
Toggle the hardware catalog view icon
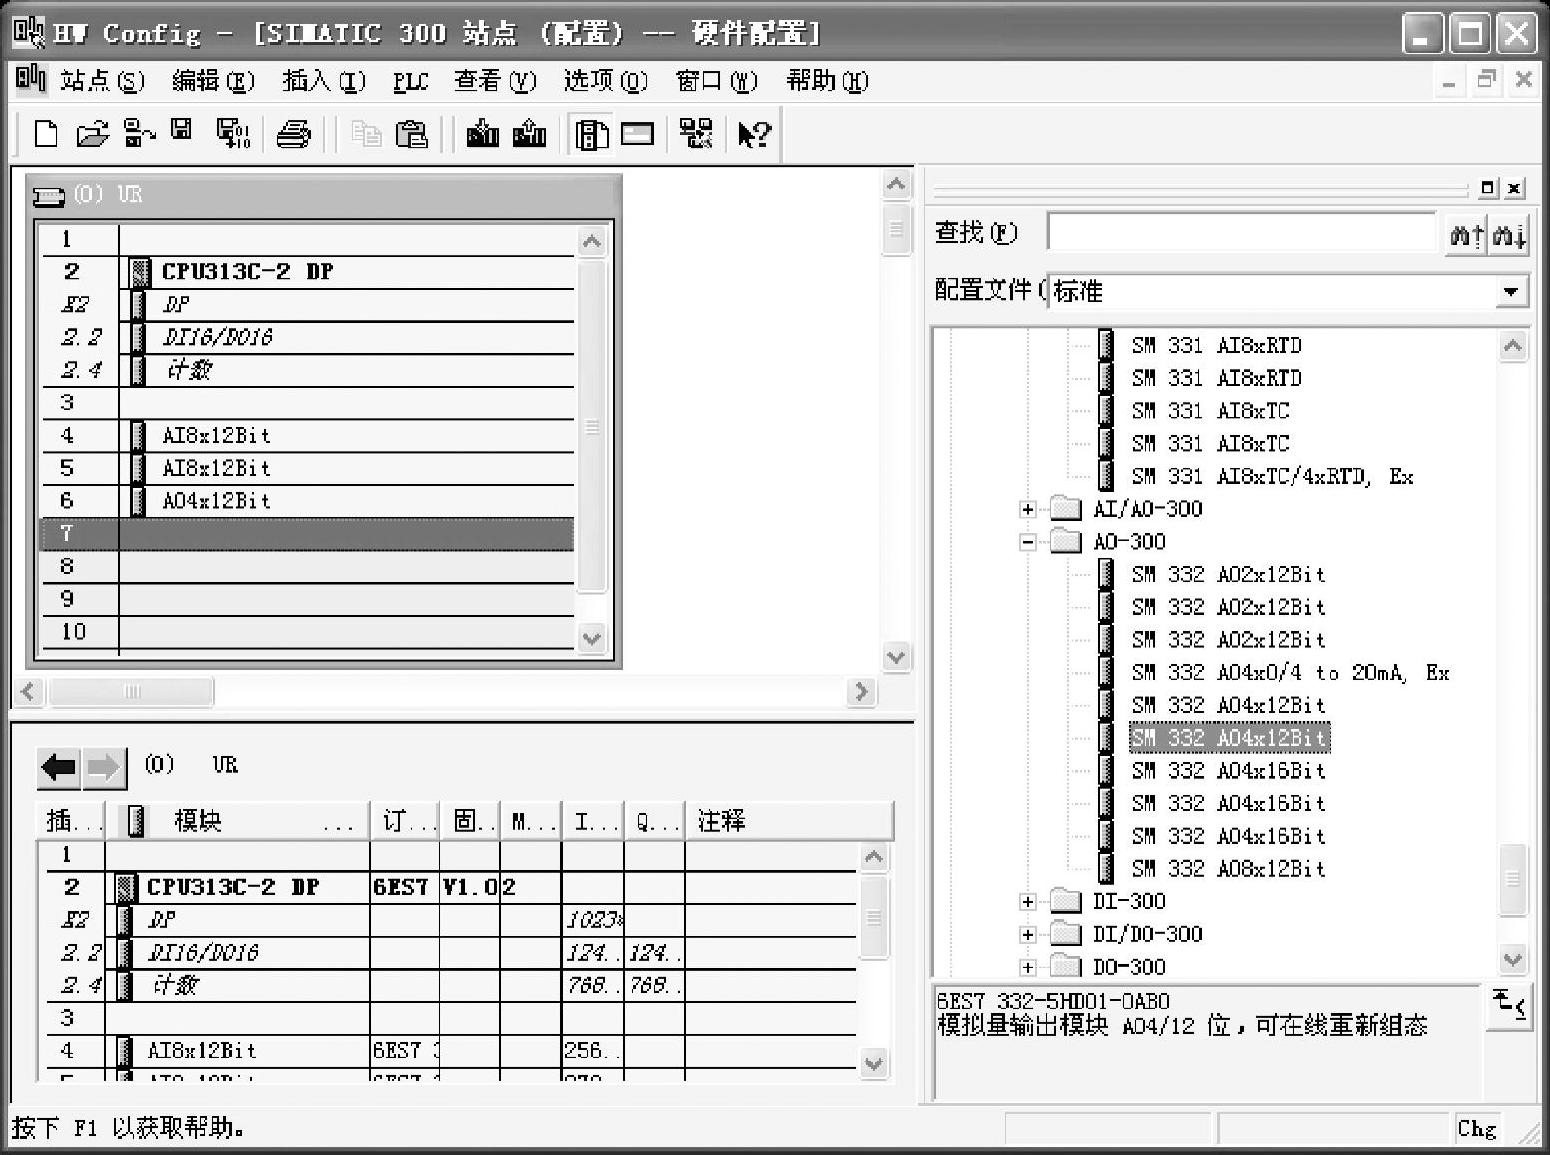point(591,134)
